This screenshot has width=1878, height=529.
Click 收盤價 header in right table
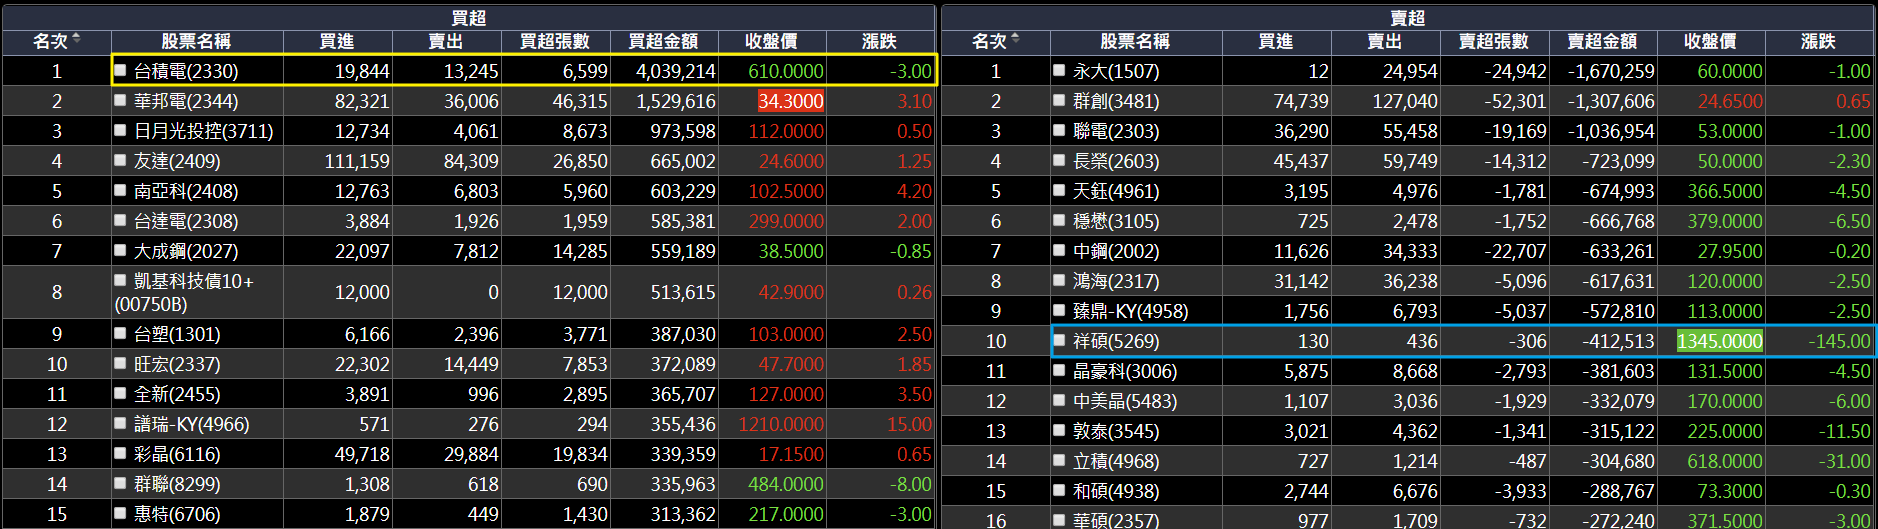click(x=1710, y=41)
